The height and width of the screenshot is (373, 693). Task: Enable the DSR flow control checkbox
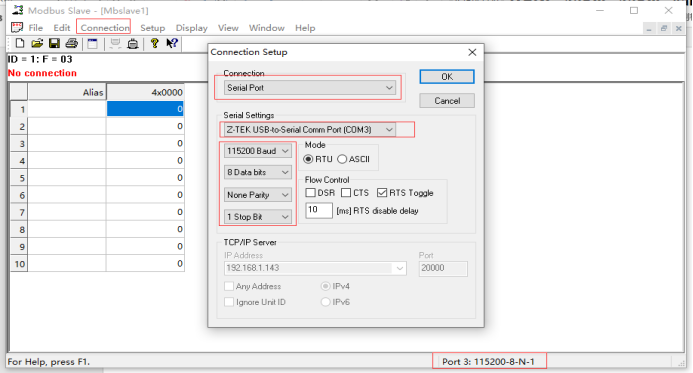pos(311,193)
